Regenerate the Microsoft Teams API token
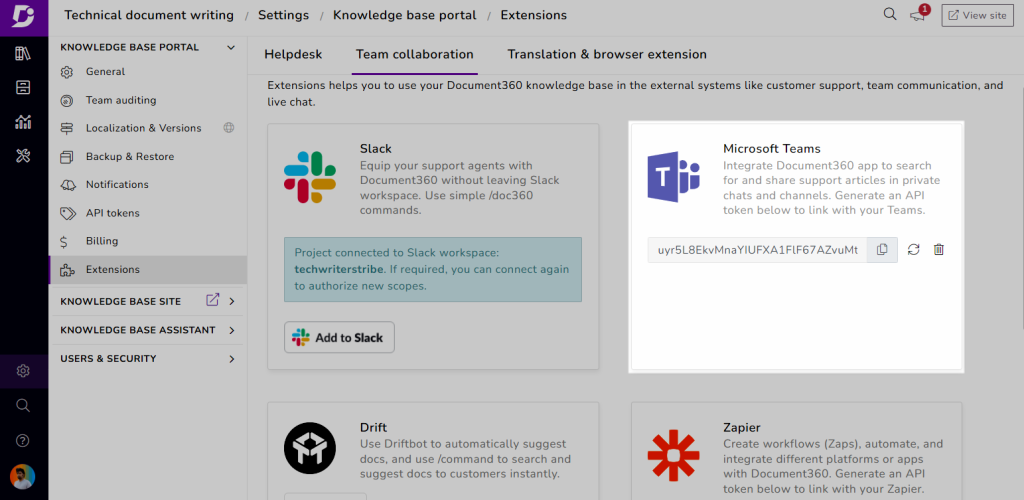 (914, 249)
